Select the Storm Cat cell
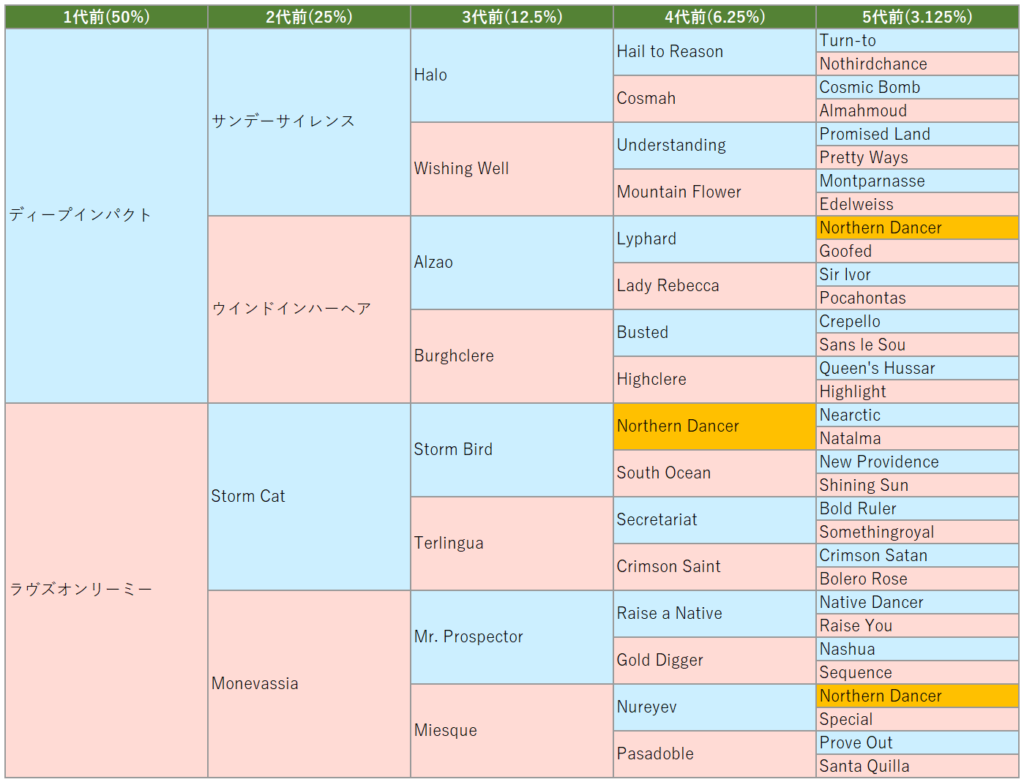Image resolution: width=1024 pixels, height=782 pixels. [x=309, y=496]
